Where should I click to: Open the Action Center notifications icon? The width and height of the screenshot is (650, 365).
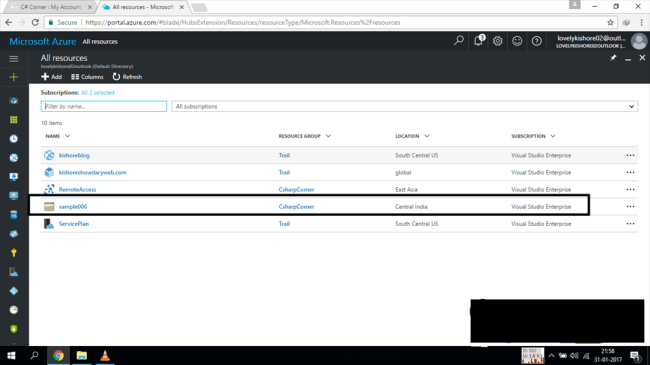point(634,355)
